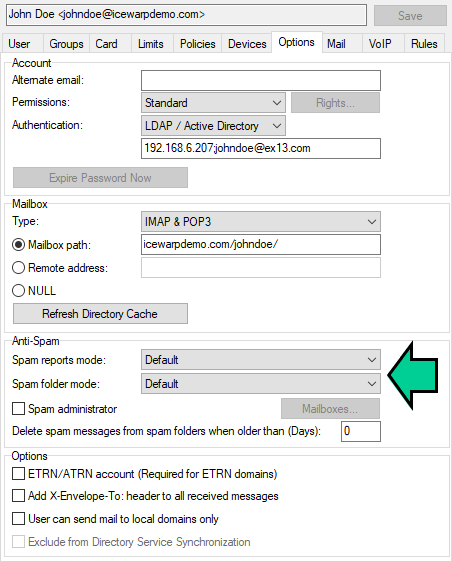The width and height of the screenshot is (452, 561).
Task: Toggle Add X-Envelope-To header checkbox
Action: tap(19, 496)
